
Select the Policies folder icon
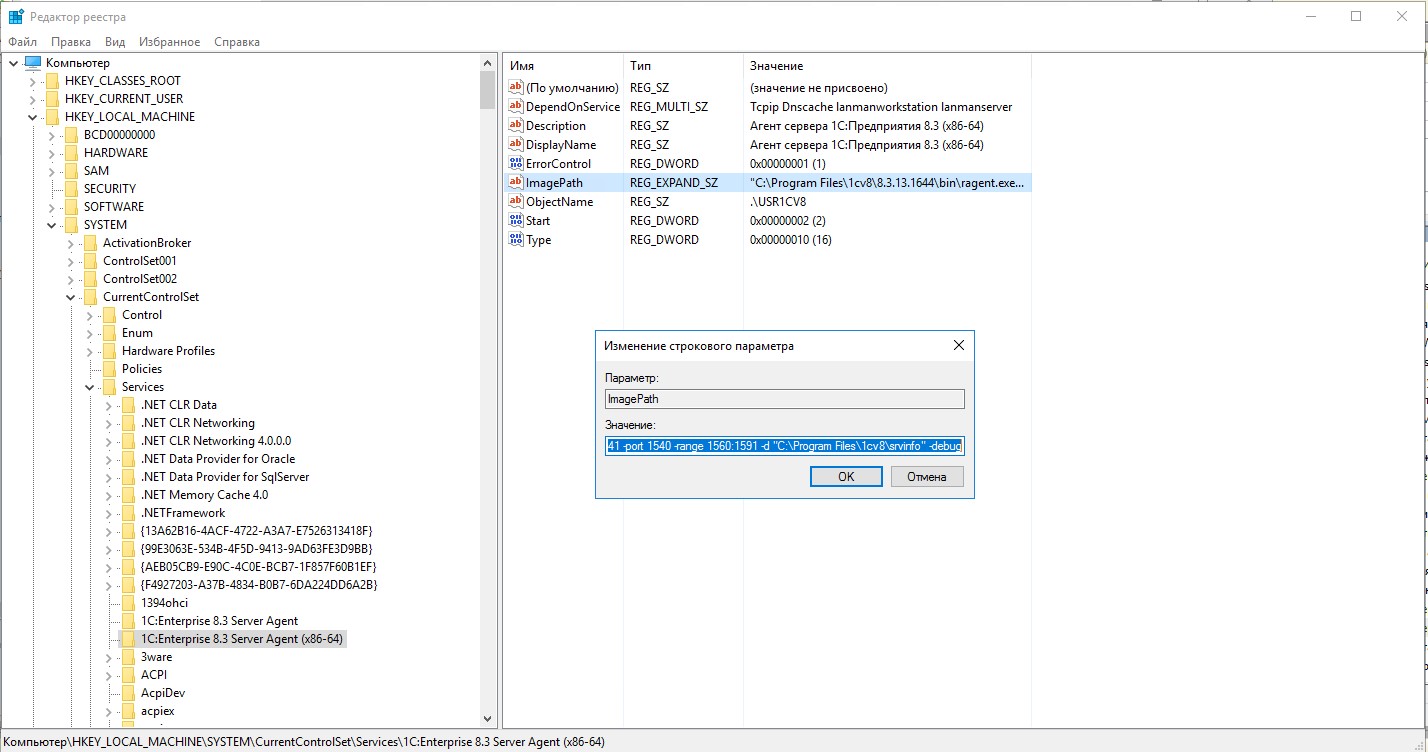point(109,369)
